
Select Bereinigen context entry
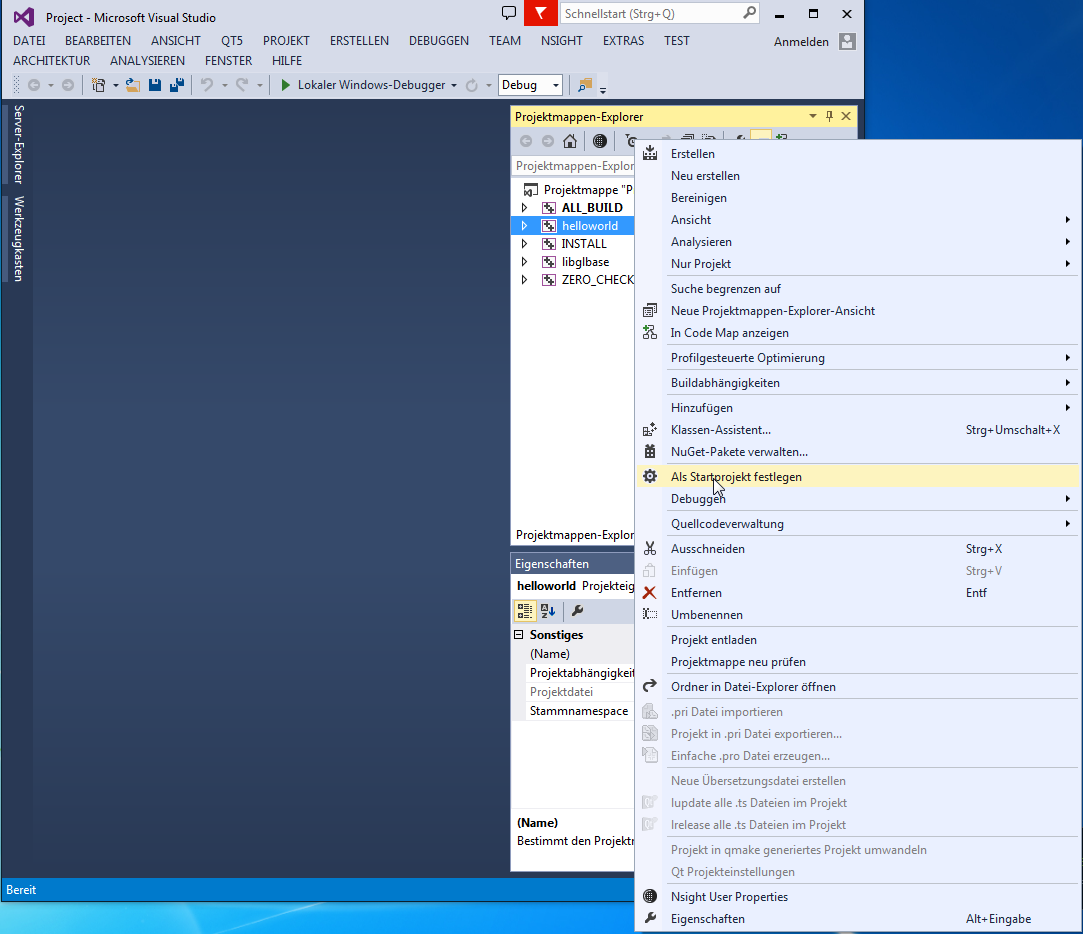[857, 198]
